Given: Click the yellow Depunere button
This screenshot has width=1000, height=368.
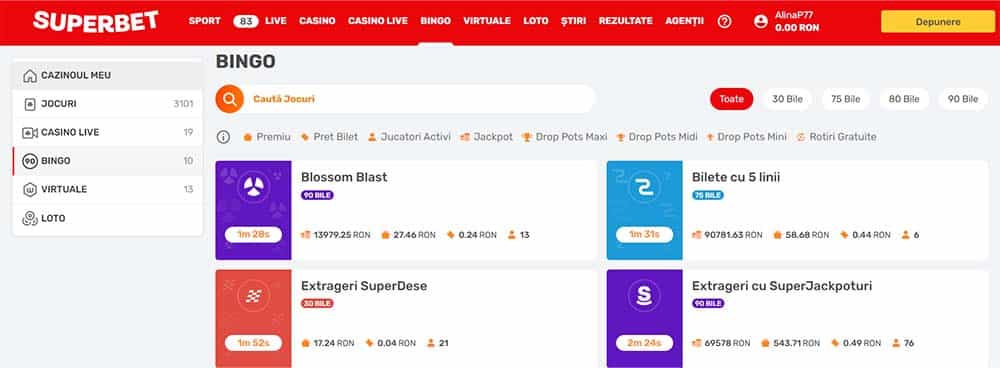Looking at the screenshot, I should (x=938, y=22).
